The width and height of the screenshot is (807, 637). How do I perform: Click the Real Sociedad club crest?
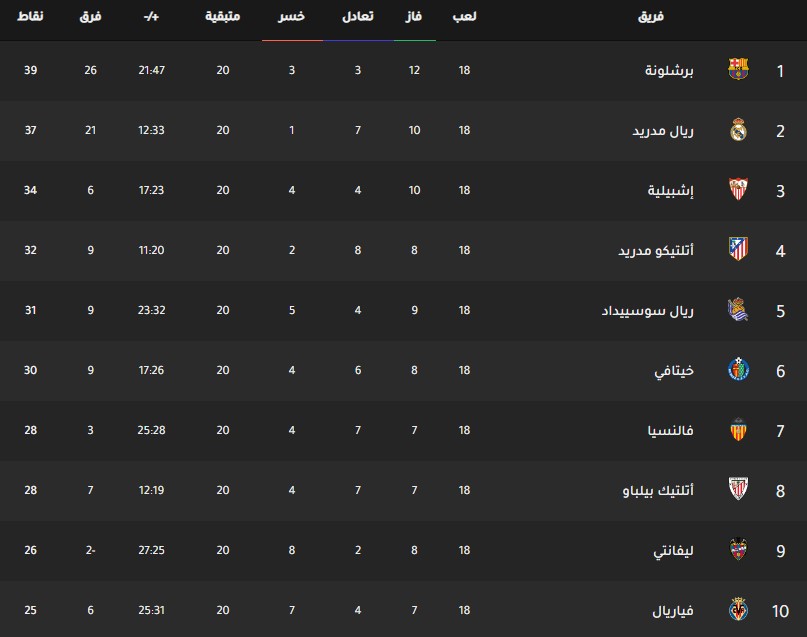738,310
